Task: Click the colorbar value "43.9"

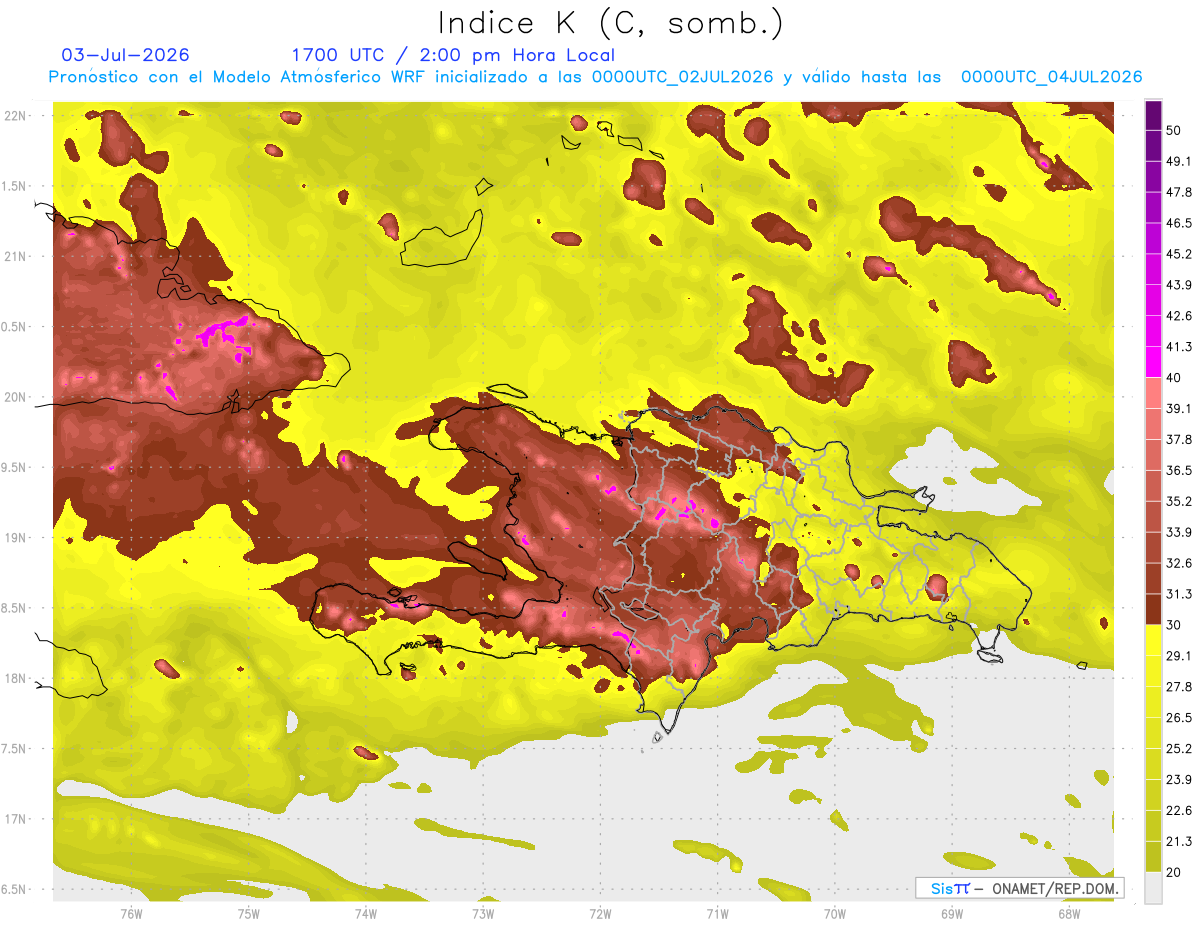Action: (1179, 285)
